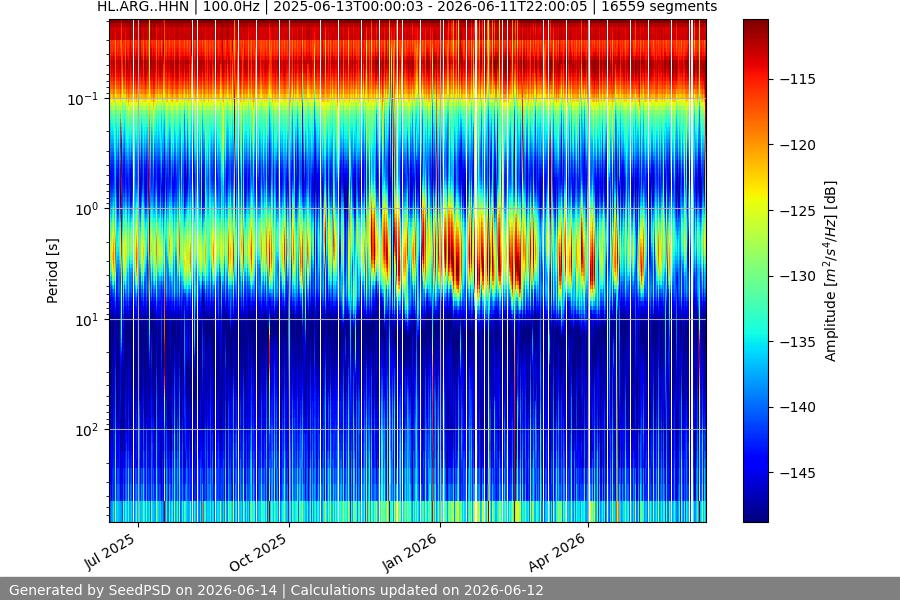
Task: Select the 'Apr 2026' x-axis tick label
Action: pyautogui.click(x=557, y=552)
